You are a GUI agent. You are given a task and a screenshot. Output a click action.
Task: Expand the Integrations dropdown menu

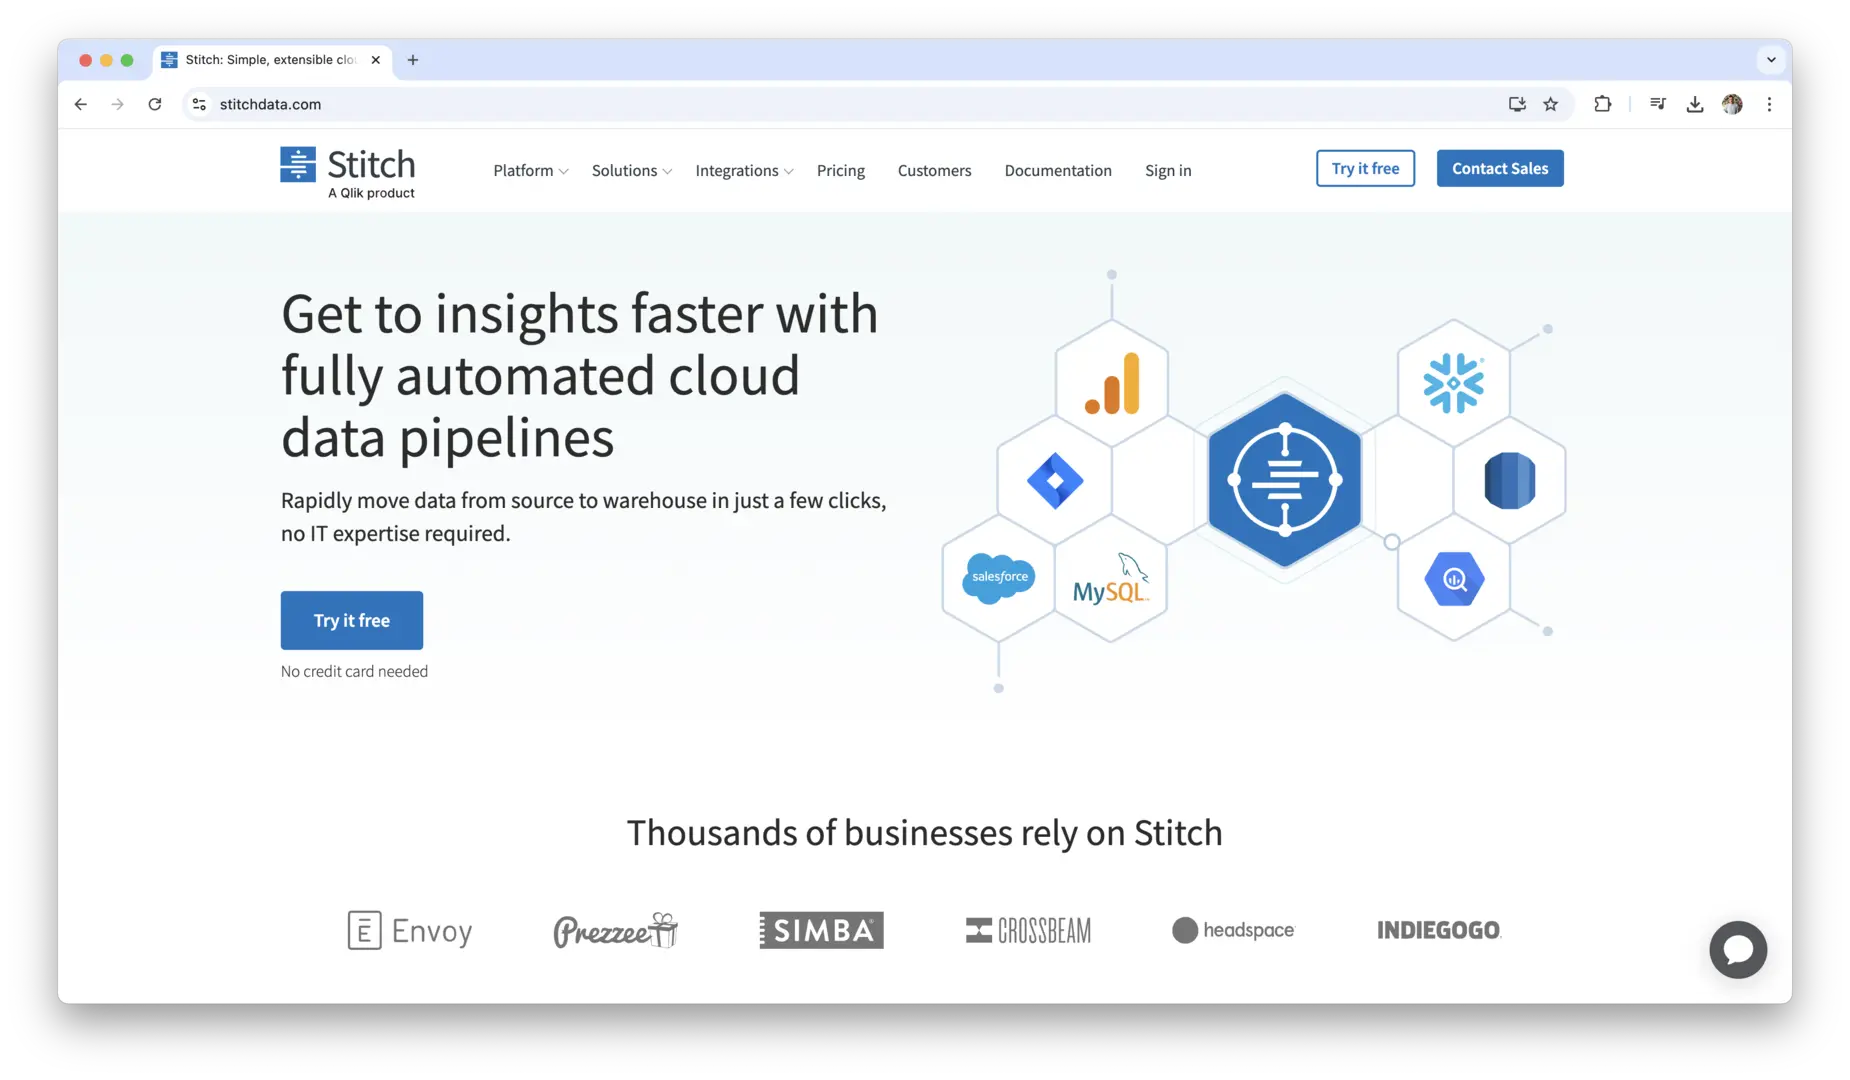pos(744,171)
